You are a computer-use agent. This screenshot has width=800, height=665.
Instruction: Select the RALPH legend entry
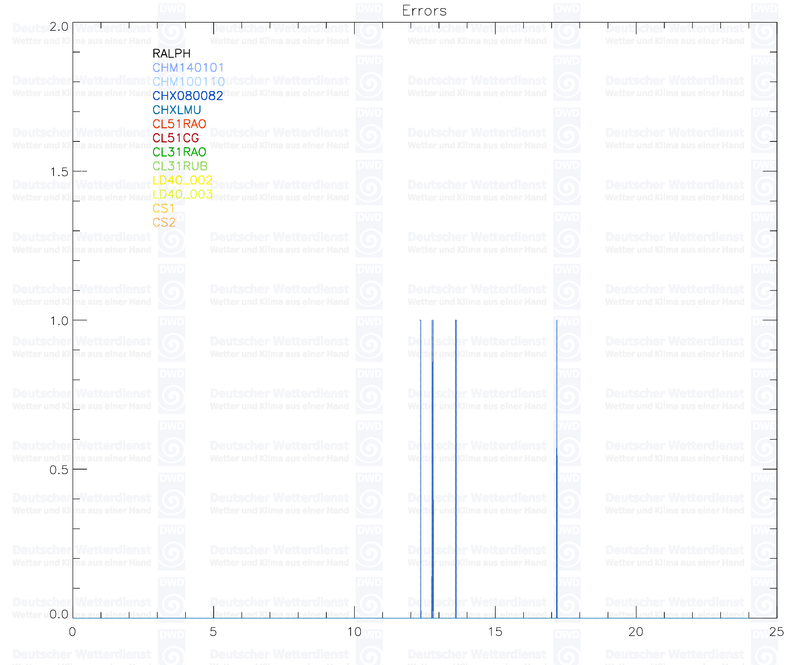pyautogui.click(x=171, y=54)
